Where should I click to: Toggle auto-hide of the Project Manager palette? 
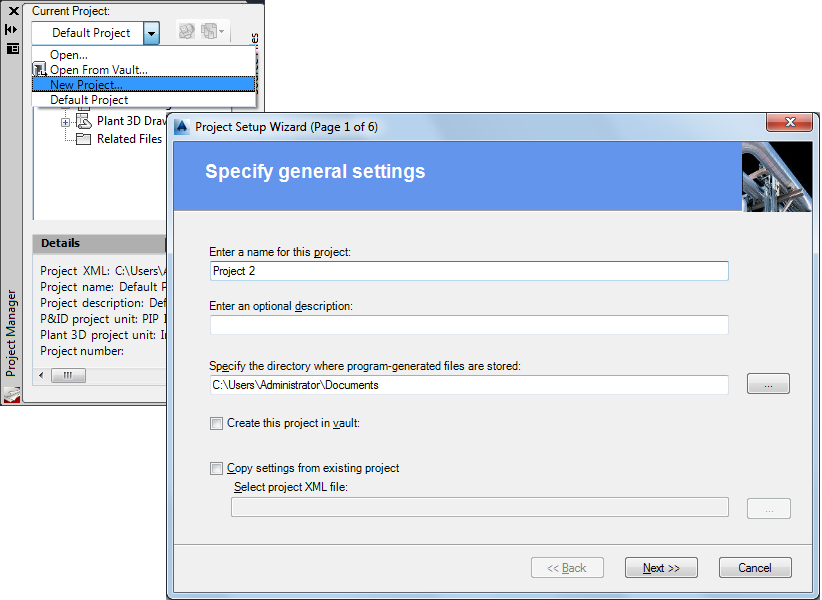[x=11, y=30]
